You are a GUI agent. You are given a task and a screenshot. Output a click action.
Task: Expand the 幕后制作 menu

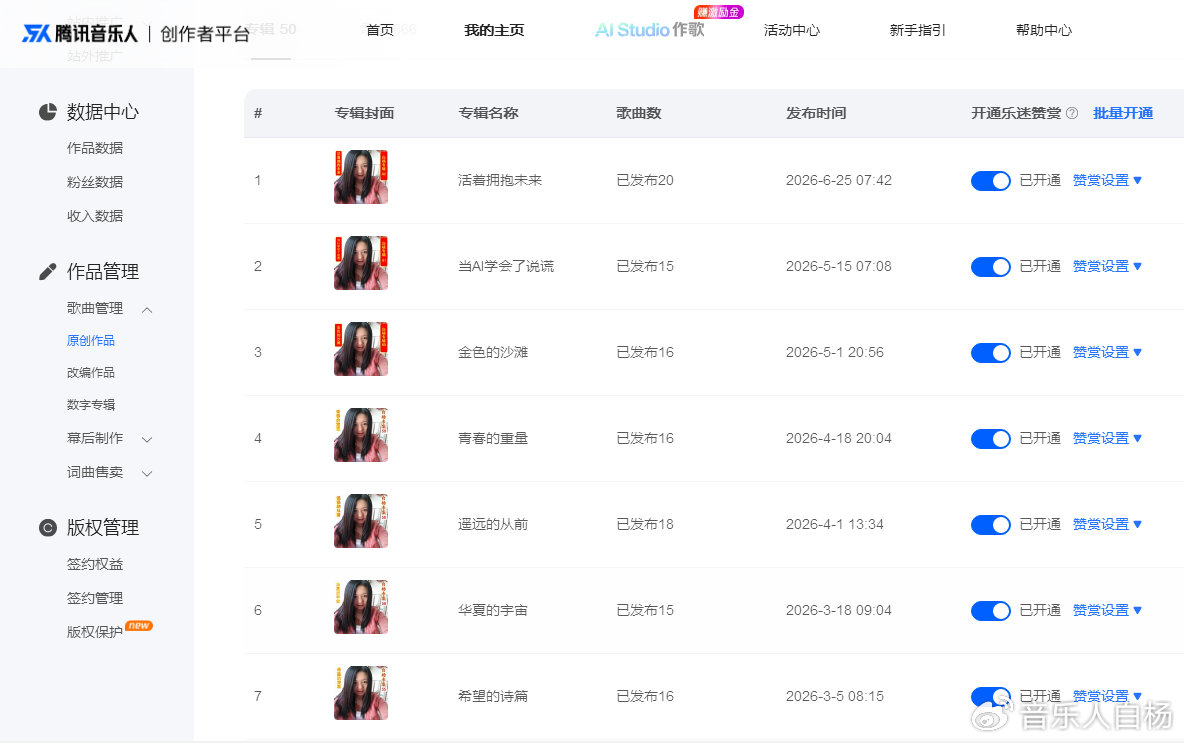point(147,439)
